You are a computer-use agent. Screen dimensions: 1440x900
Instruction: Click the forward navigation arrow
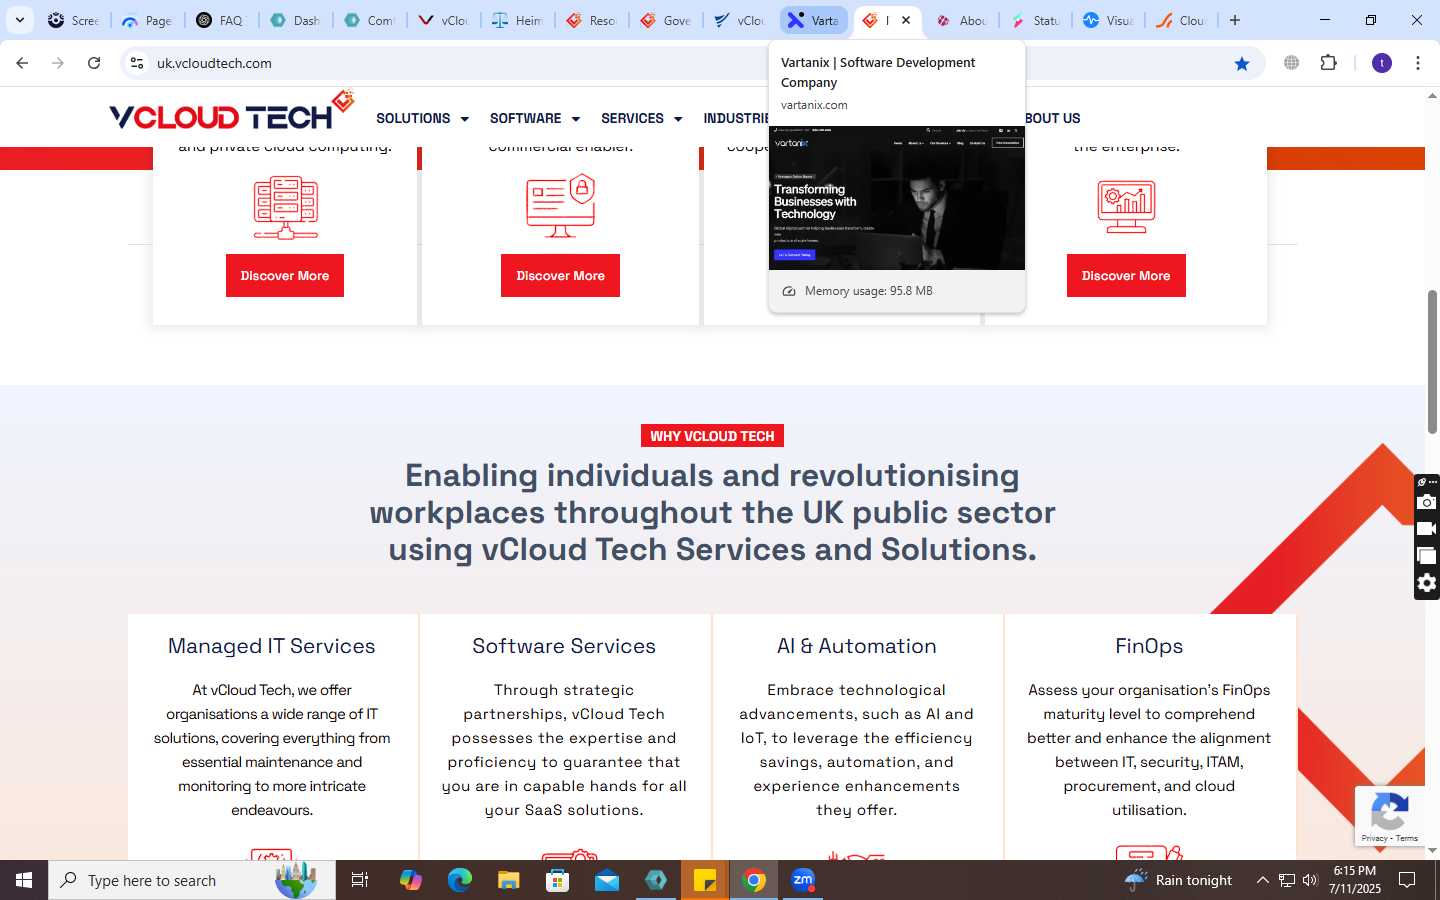(58, 63)
